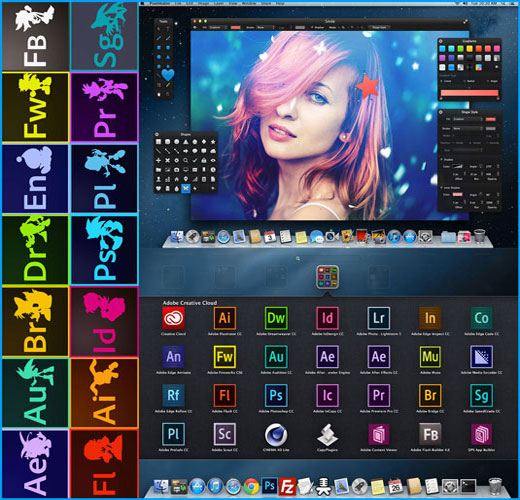Launch Adobe Prelude (Pl) icon in the folder
The height and width of the screenshot is (500, 520).
[x=173, y=434]
